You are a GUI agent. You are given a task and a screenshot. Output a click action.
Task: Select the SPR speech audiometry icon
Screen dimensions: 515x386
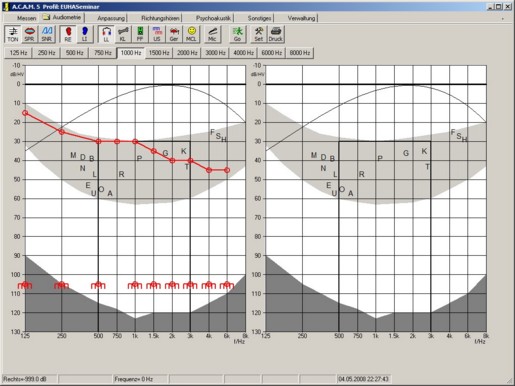coord(30,34)
